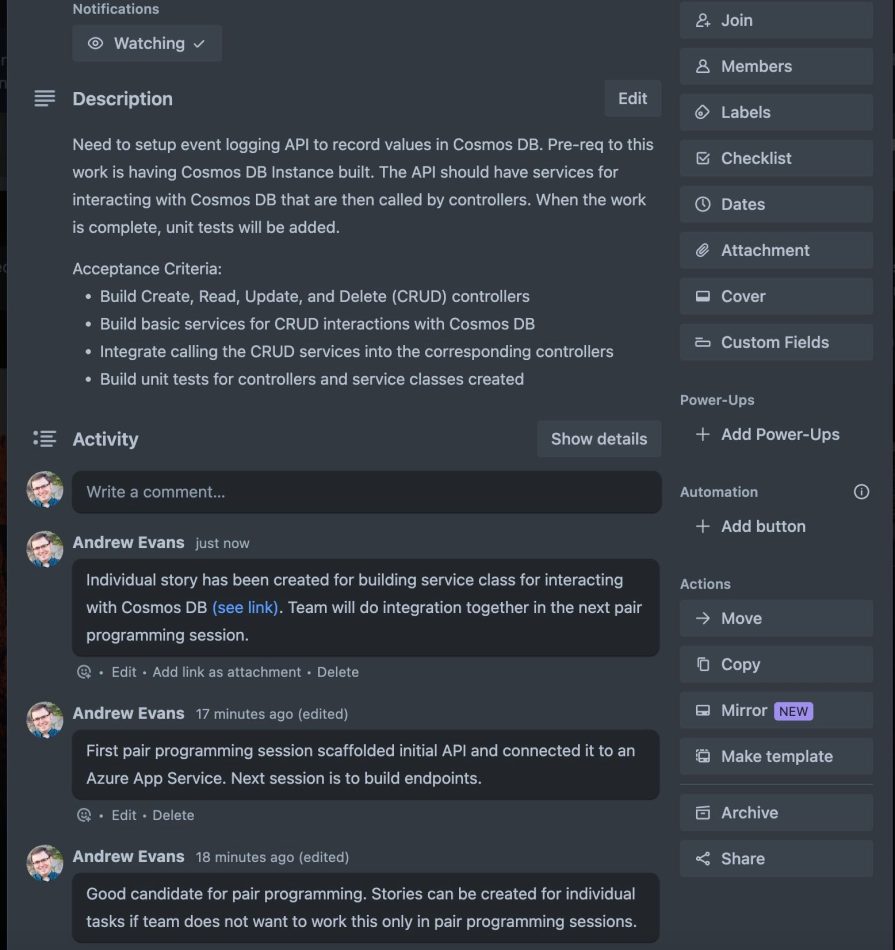This screenshot has width=895, height=950.
Task: Click the Labels tag icon
Action: pyautogui.click(x=703, y=113)
